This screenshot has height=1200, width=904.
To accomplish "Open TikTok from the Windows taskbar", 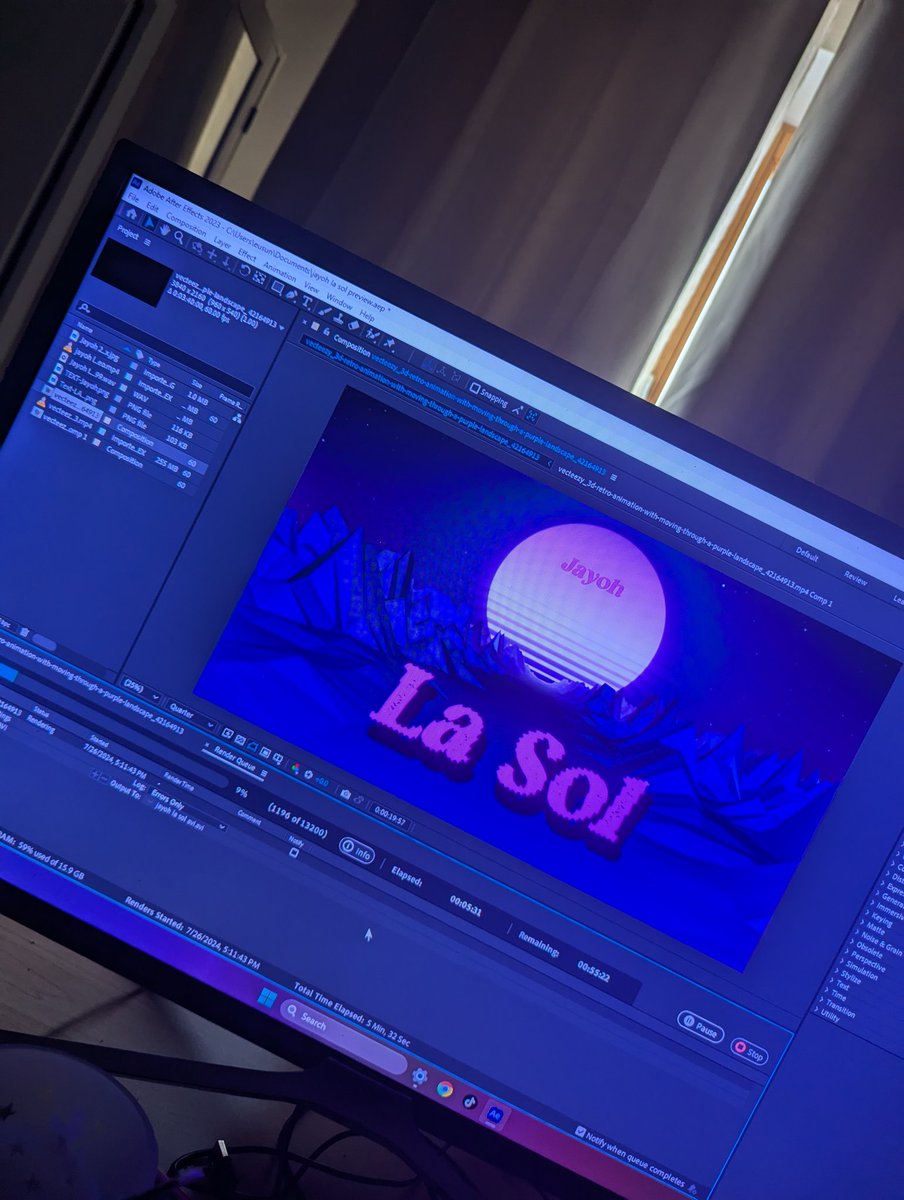I will 470,1102.
